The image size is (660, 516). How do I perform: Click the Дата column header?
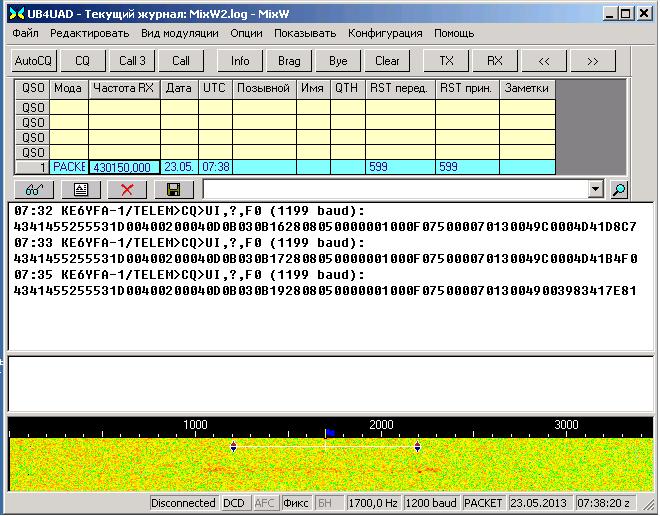point(179,89)
